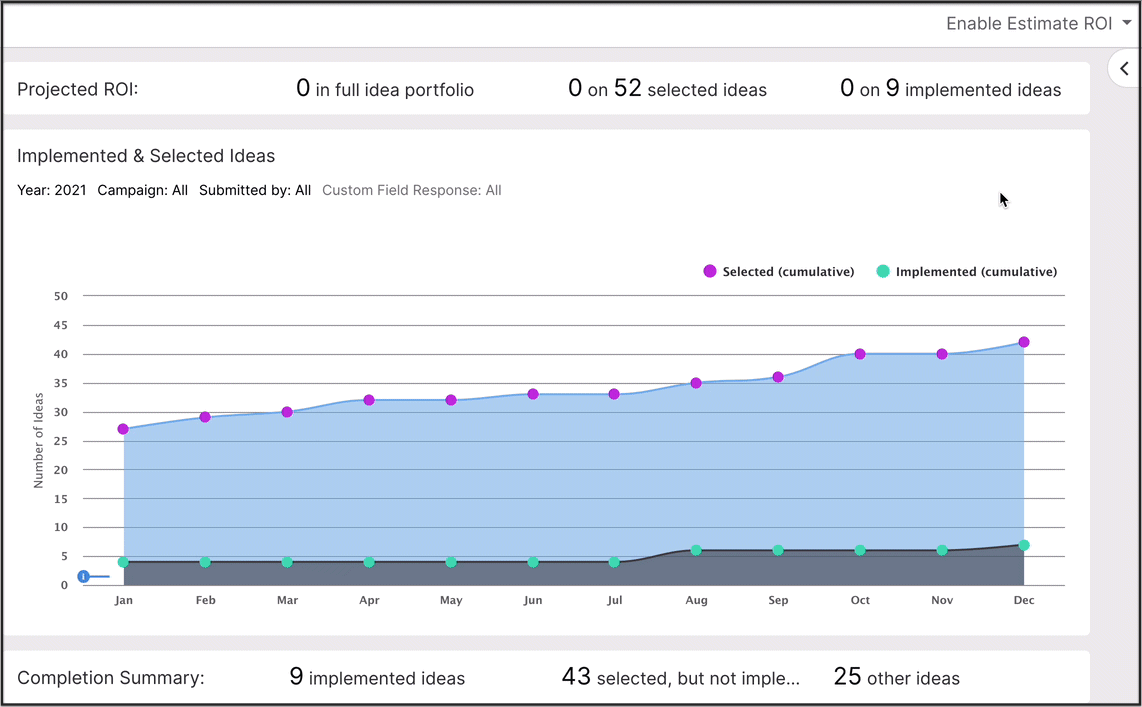Viewport: 1142px width, 707px height.
Task: Open the Enable Estimate ROI dropdown
Action: [1037, 24]
